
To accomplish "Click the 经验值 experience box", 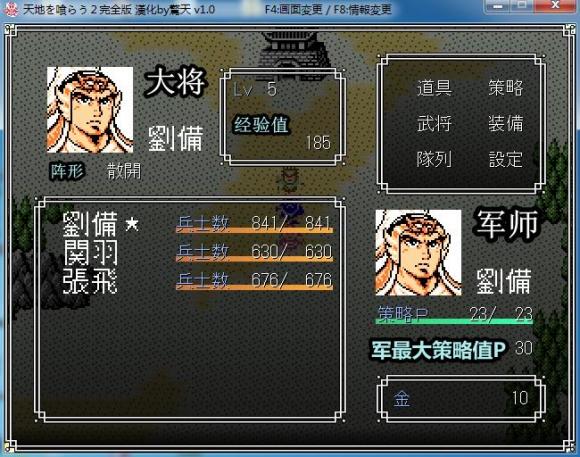I will pyautogui.click(x=283, y=117).
